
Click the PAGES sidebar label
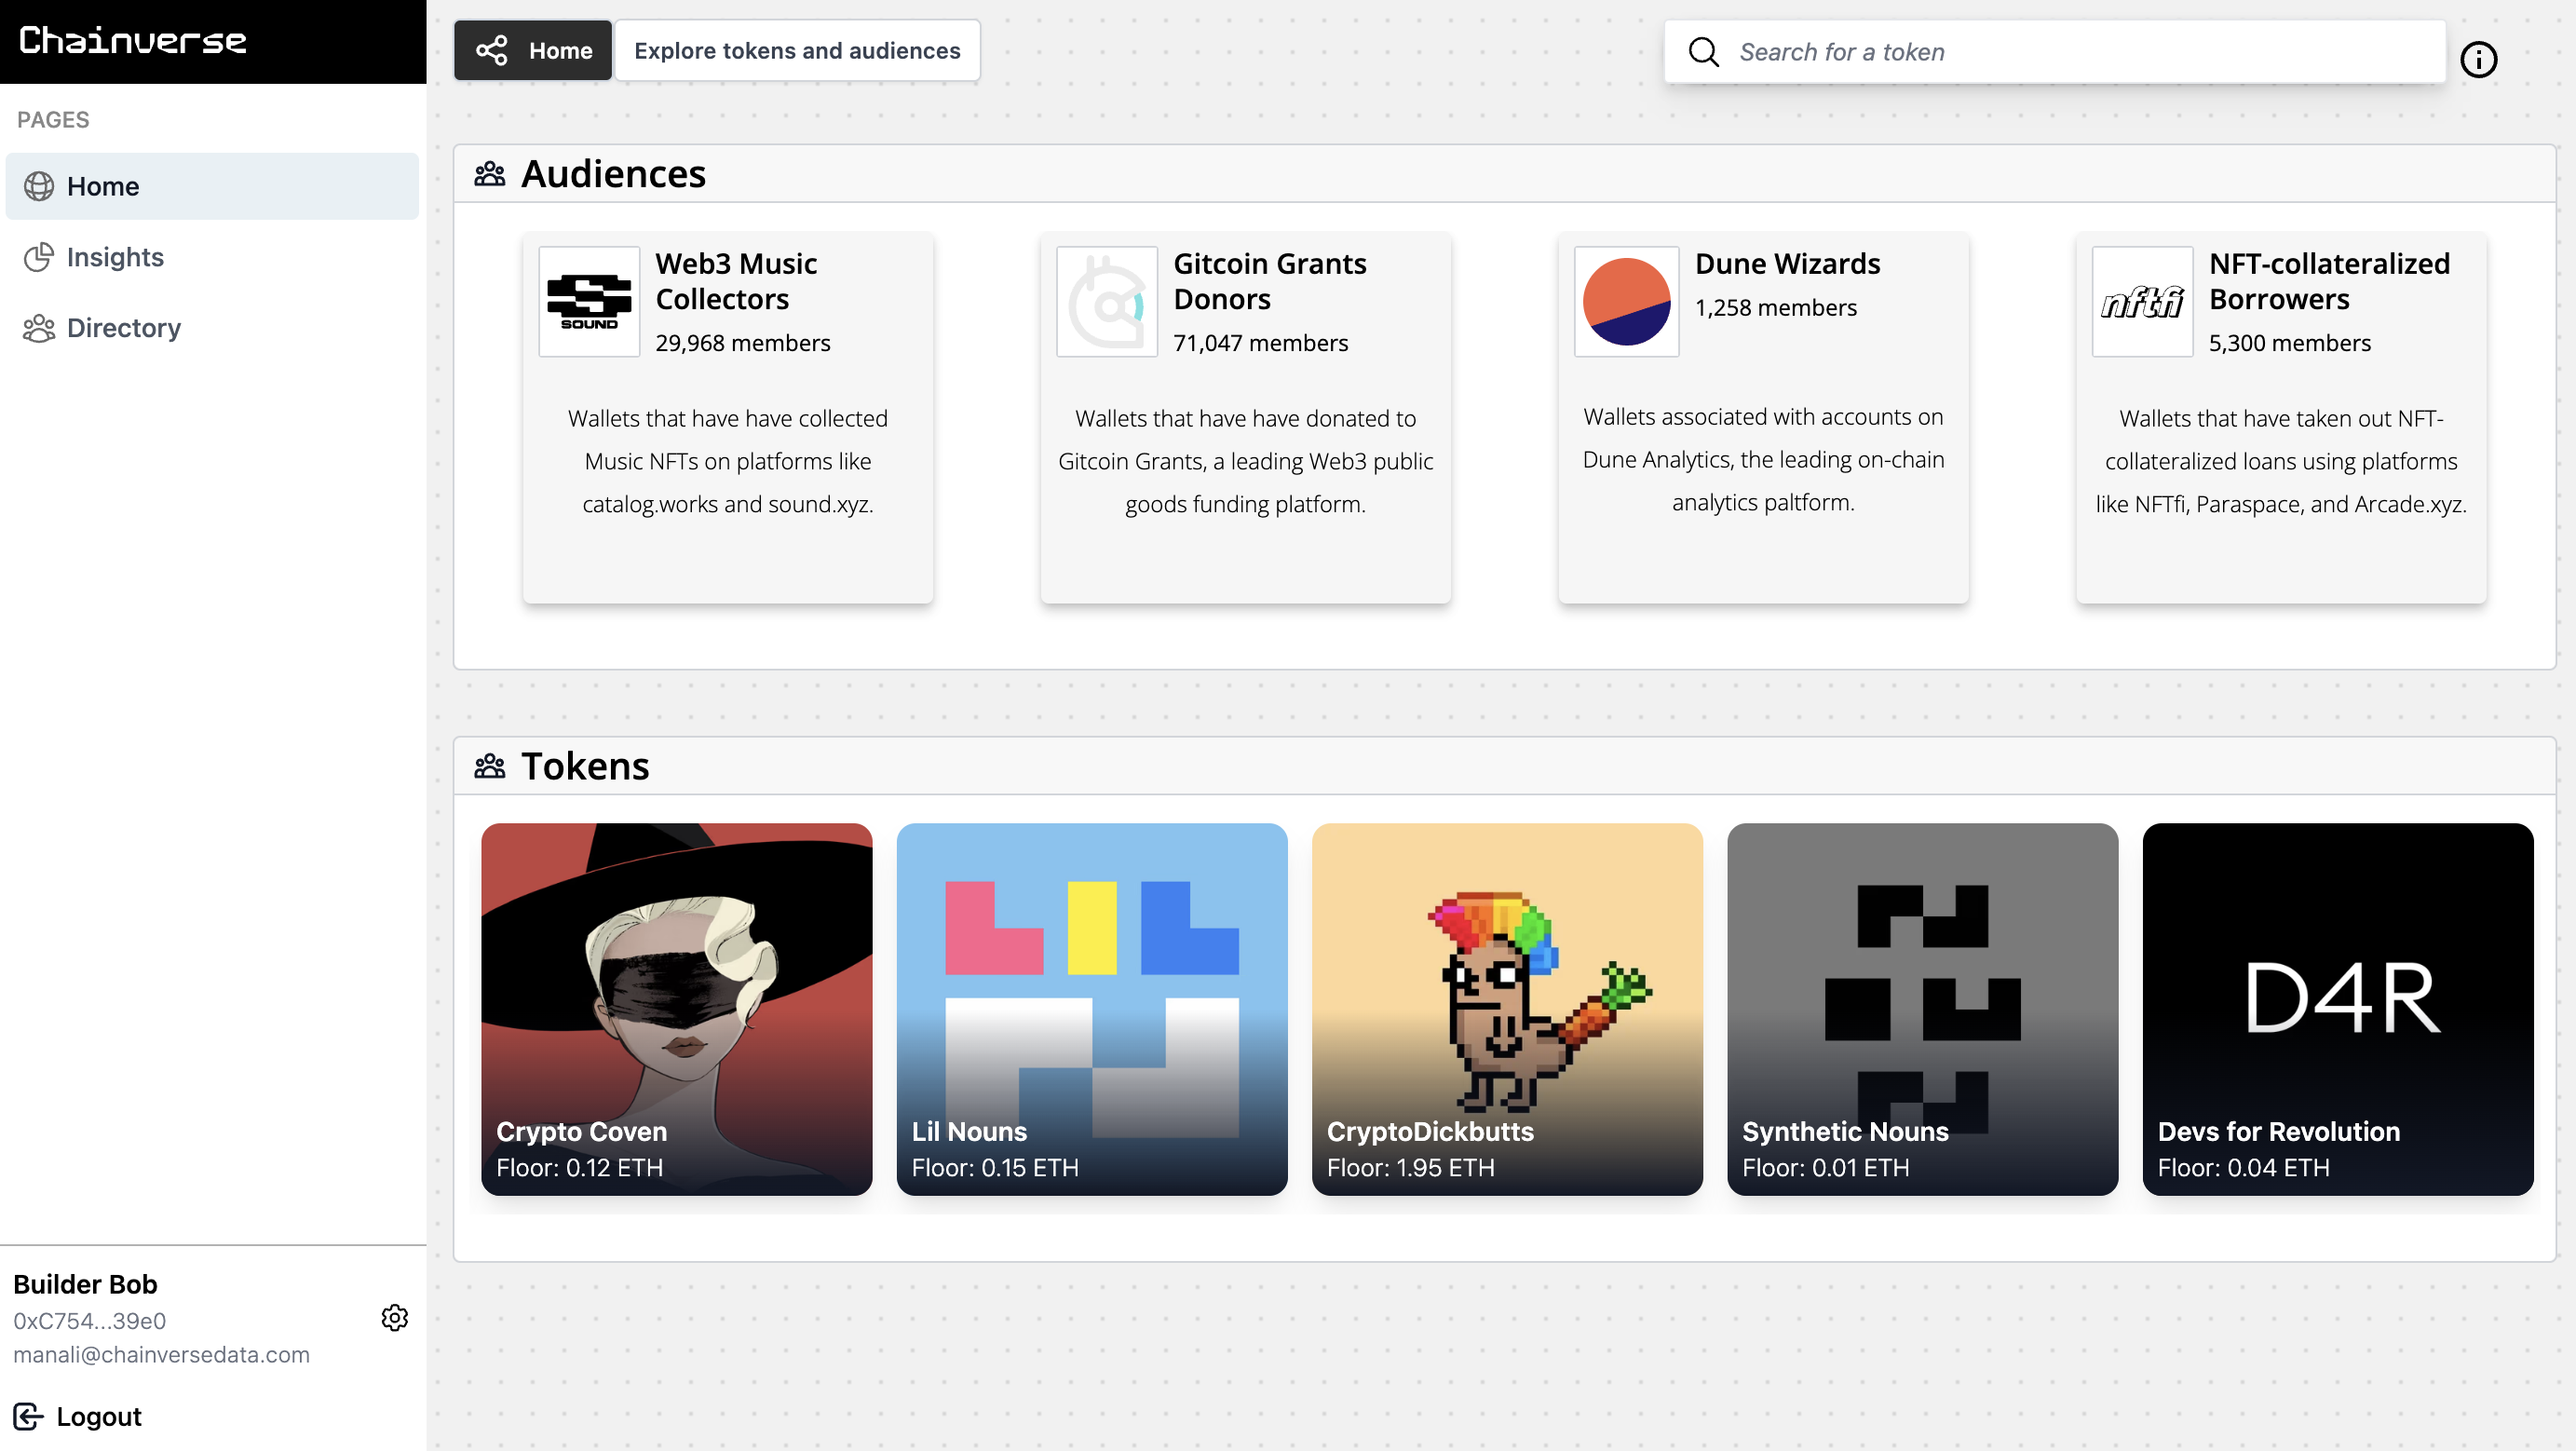[53, 120]
